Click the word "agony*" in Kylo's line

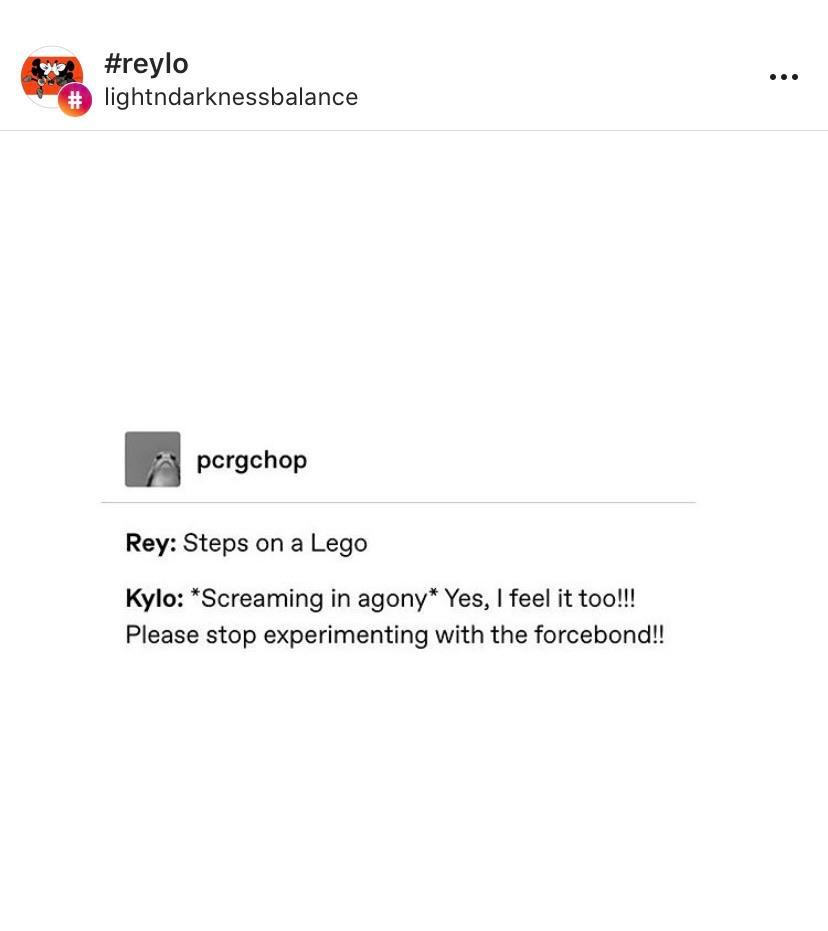coord(398,599)
